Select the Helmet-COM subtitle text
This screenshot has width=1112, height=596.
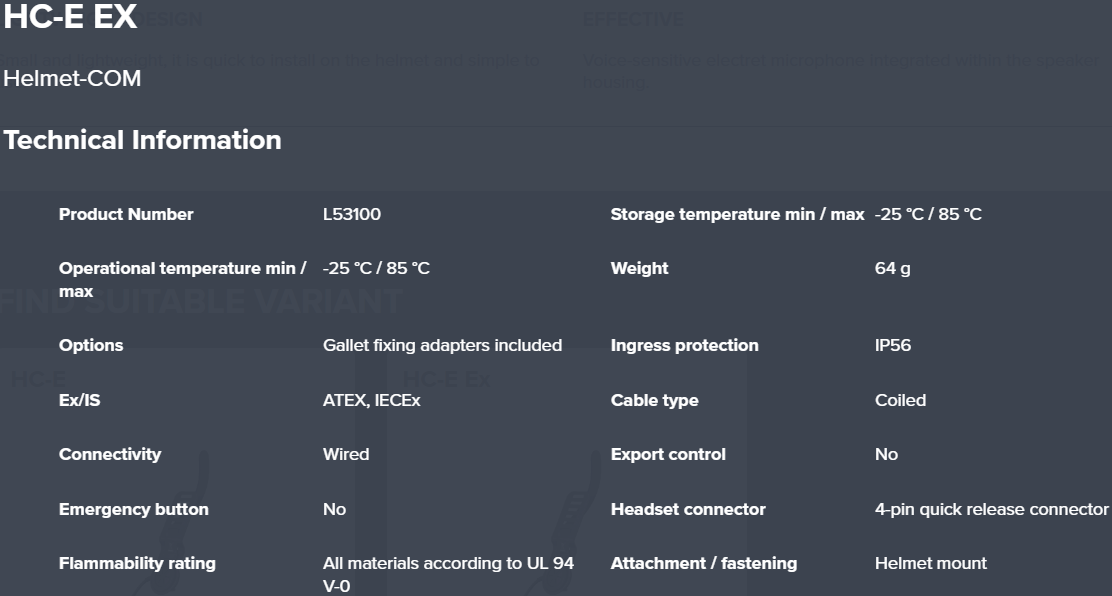point(72,78)
